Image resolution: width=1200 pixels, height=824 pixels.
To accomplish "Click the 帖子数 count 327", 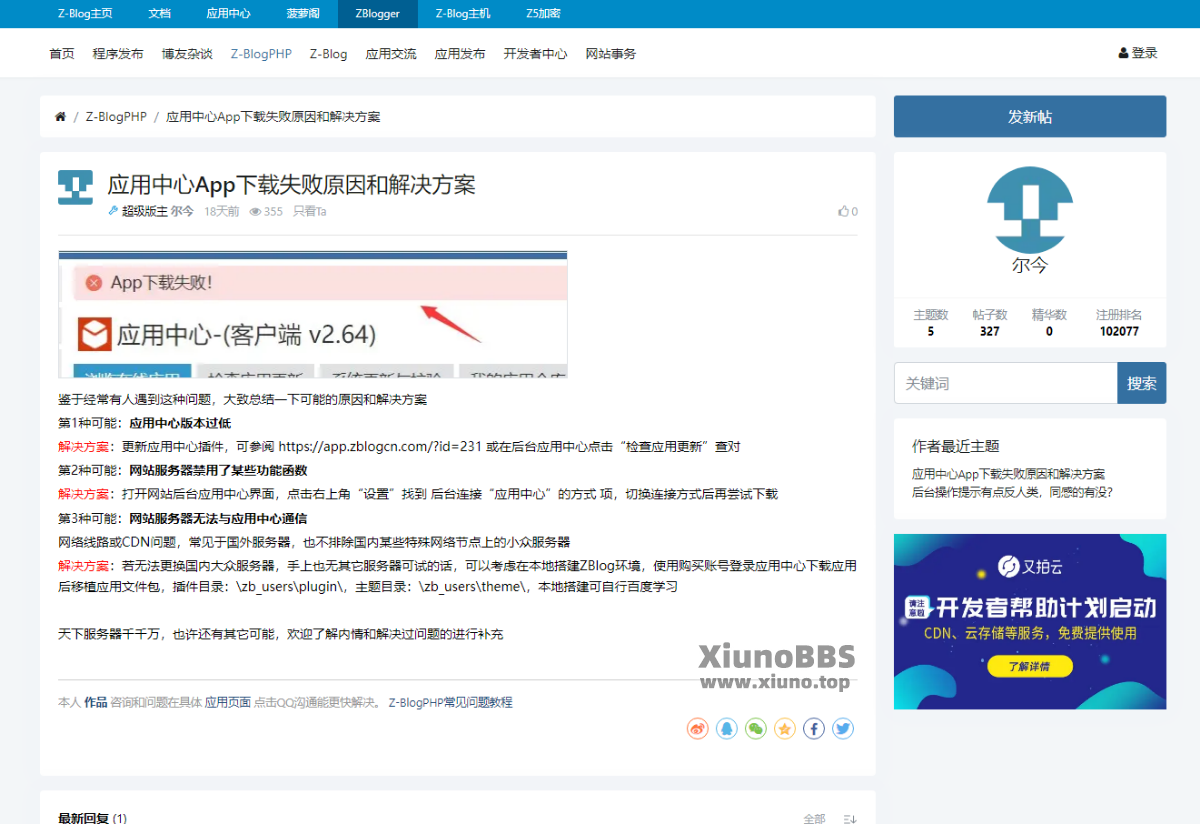I will (x=990, y=331).
